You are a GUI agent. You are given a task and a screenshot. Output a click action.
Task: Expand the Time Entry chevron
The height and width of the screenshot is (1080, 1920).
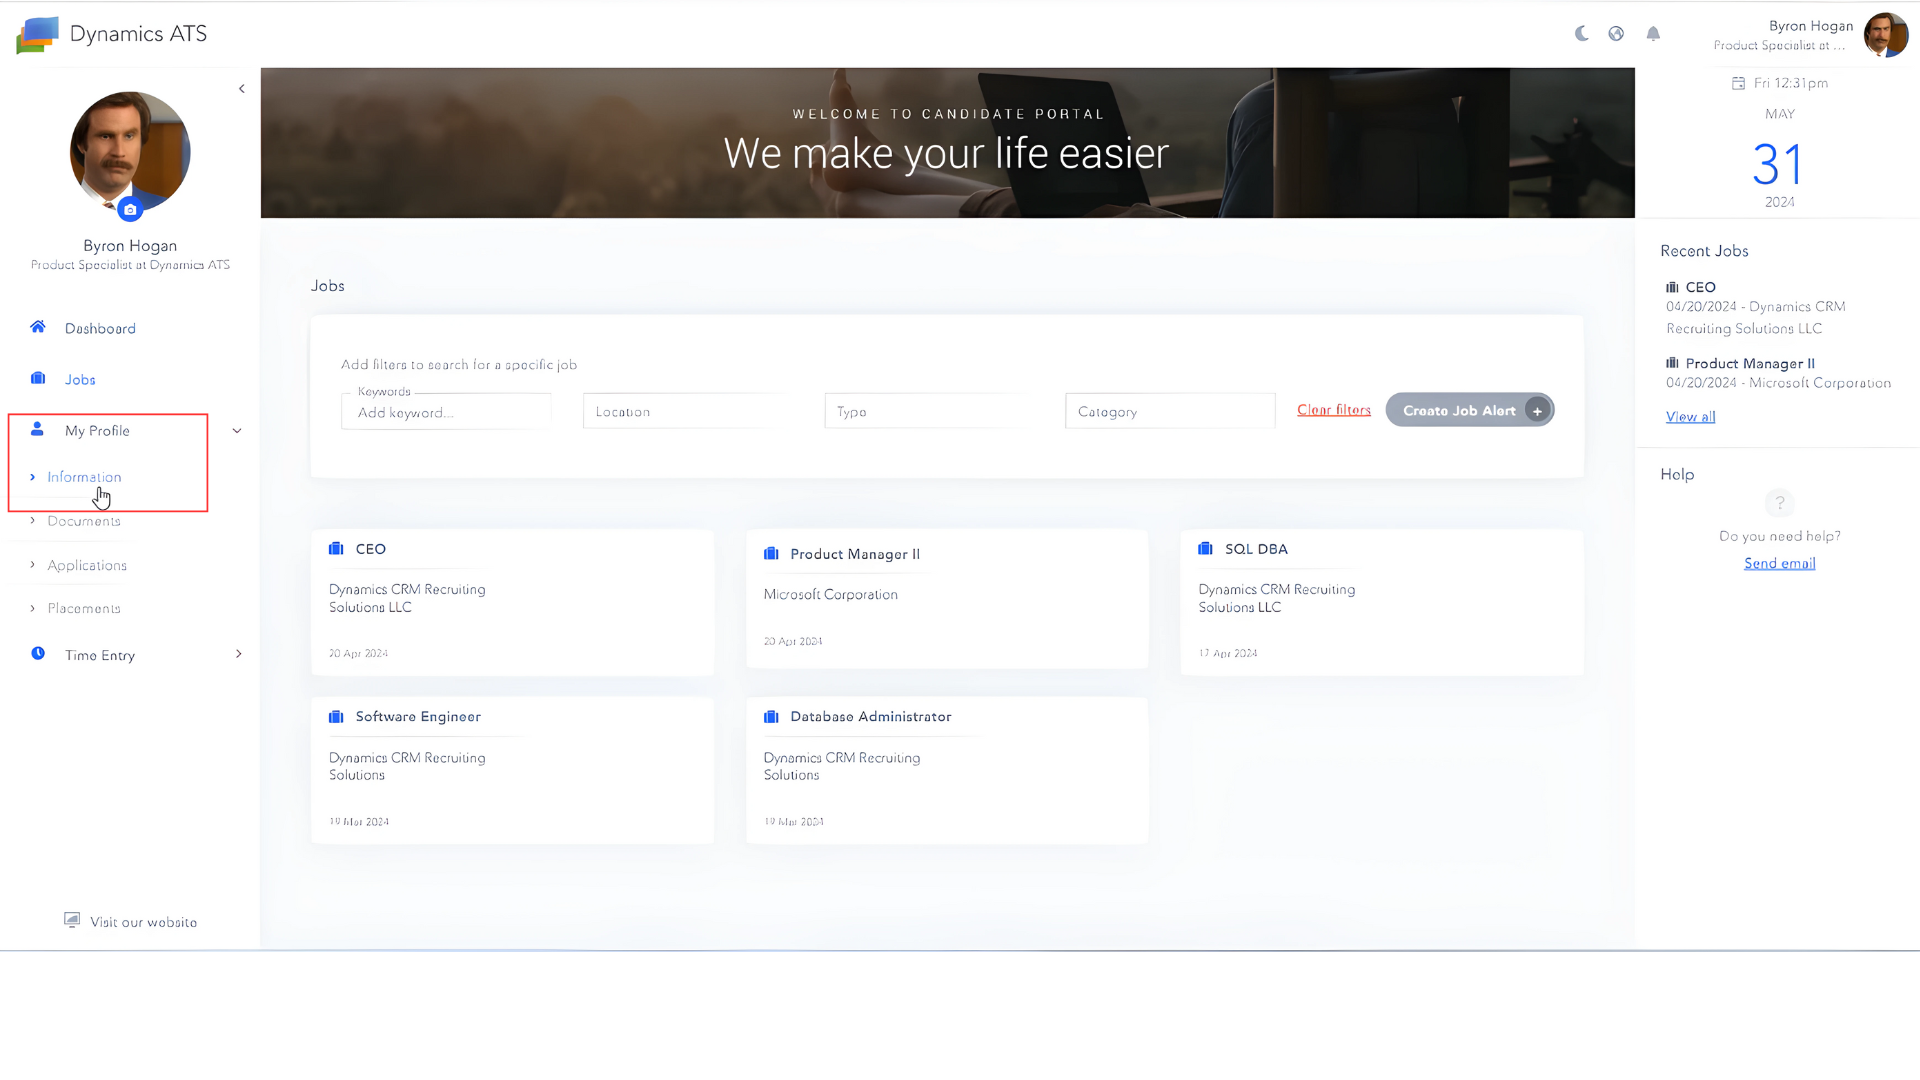pos(238,654)
